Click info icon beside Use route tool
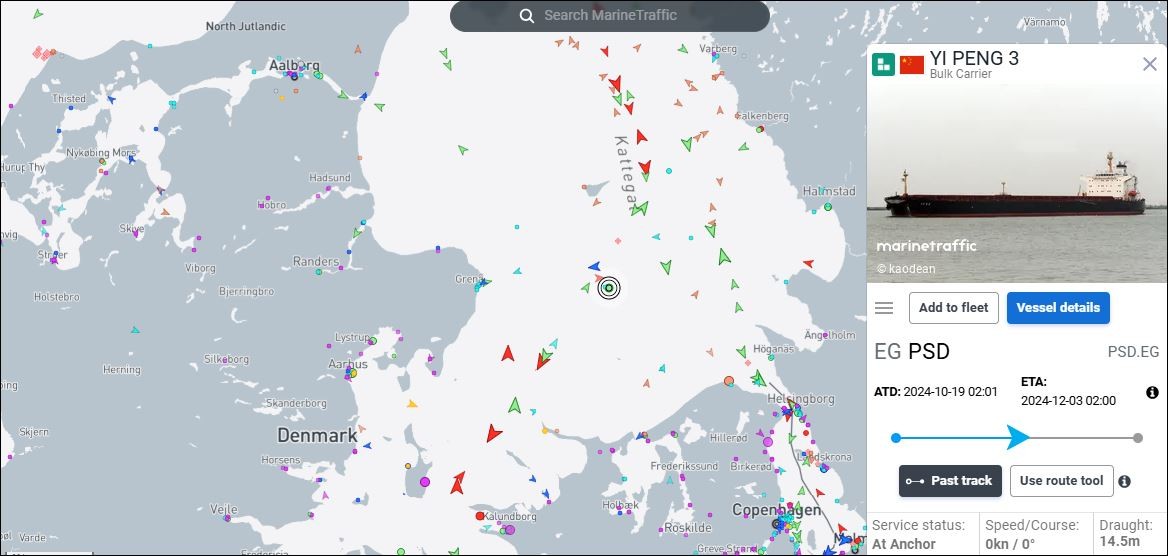1168x556 pixels. (1125, 481)
